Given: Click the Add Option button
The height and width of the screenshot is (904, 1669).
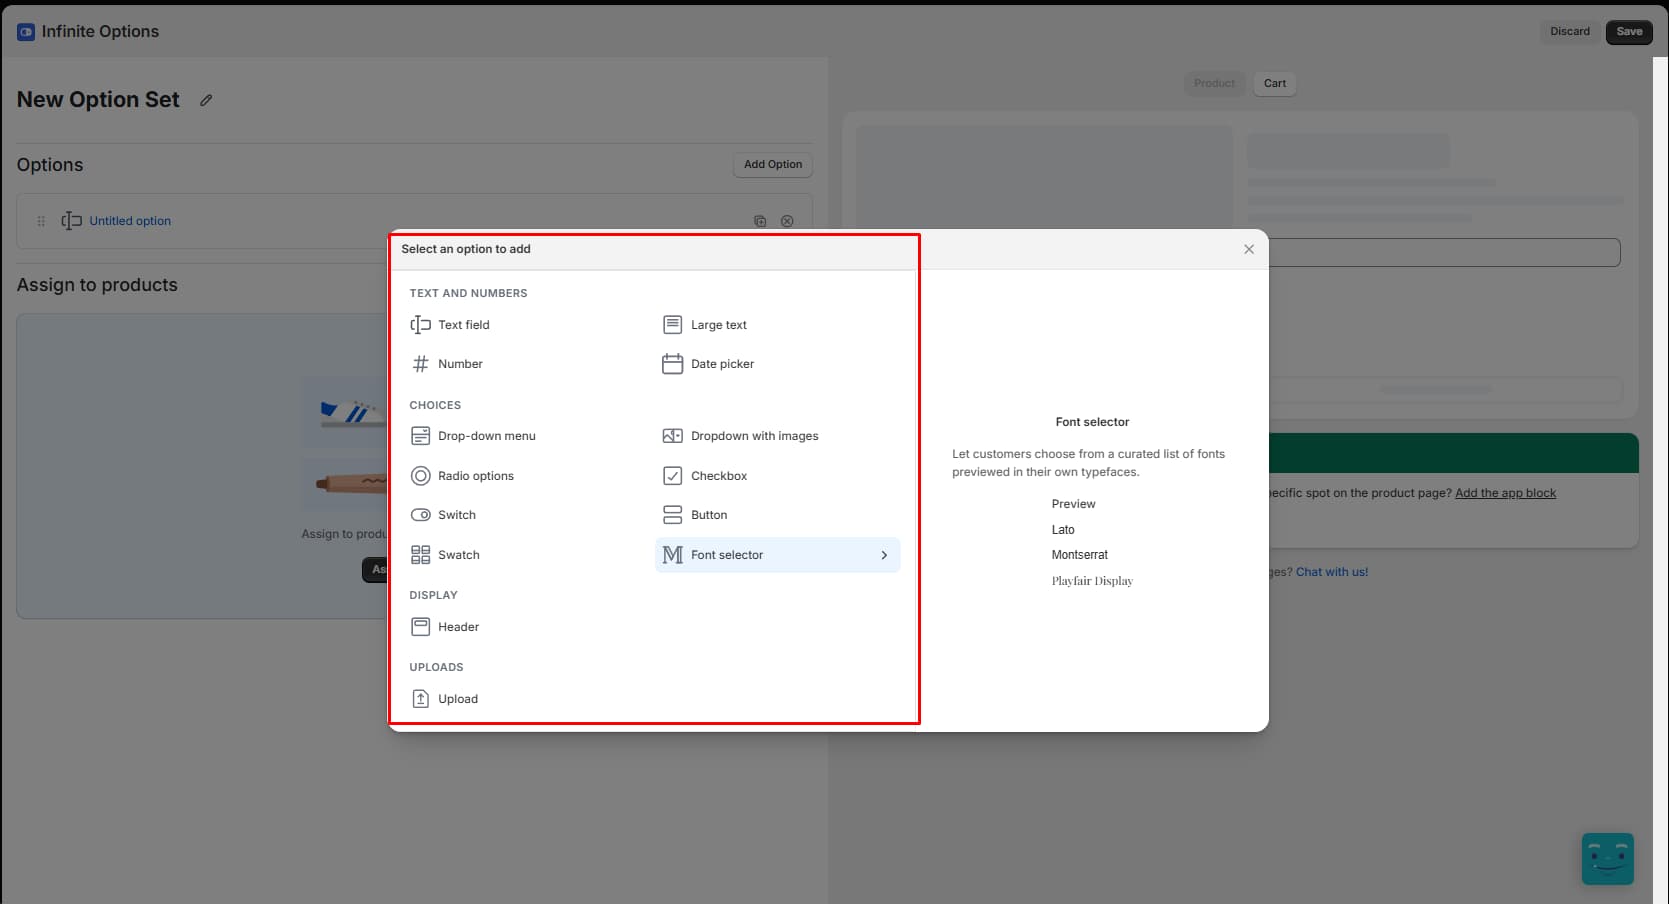Looking at the screenshot, I should (773, 165).
